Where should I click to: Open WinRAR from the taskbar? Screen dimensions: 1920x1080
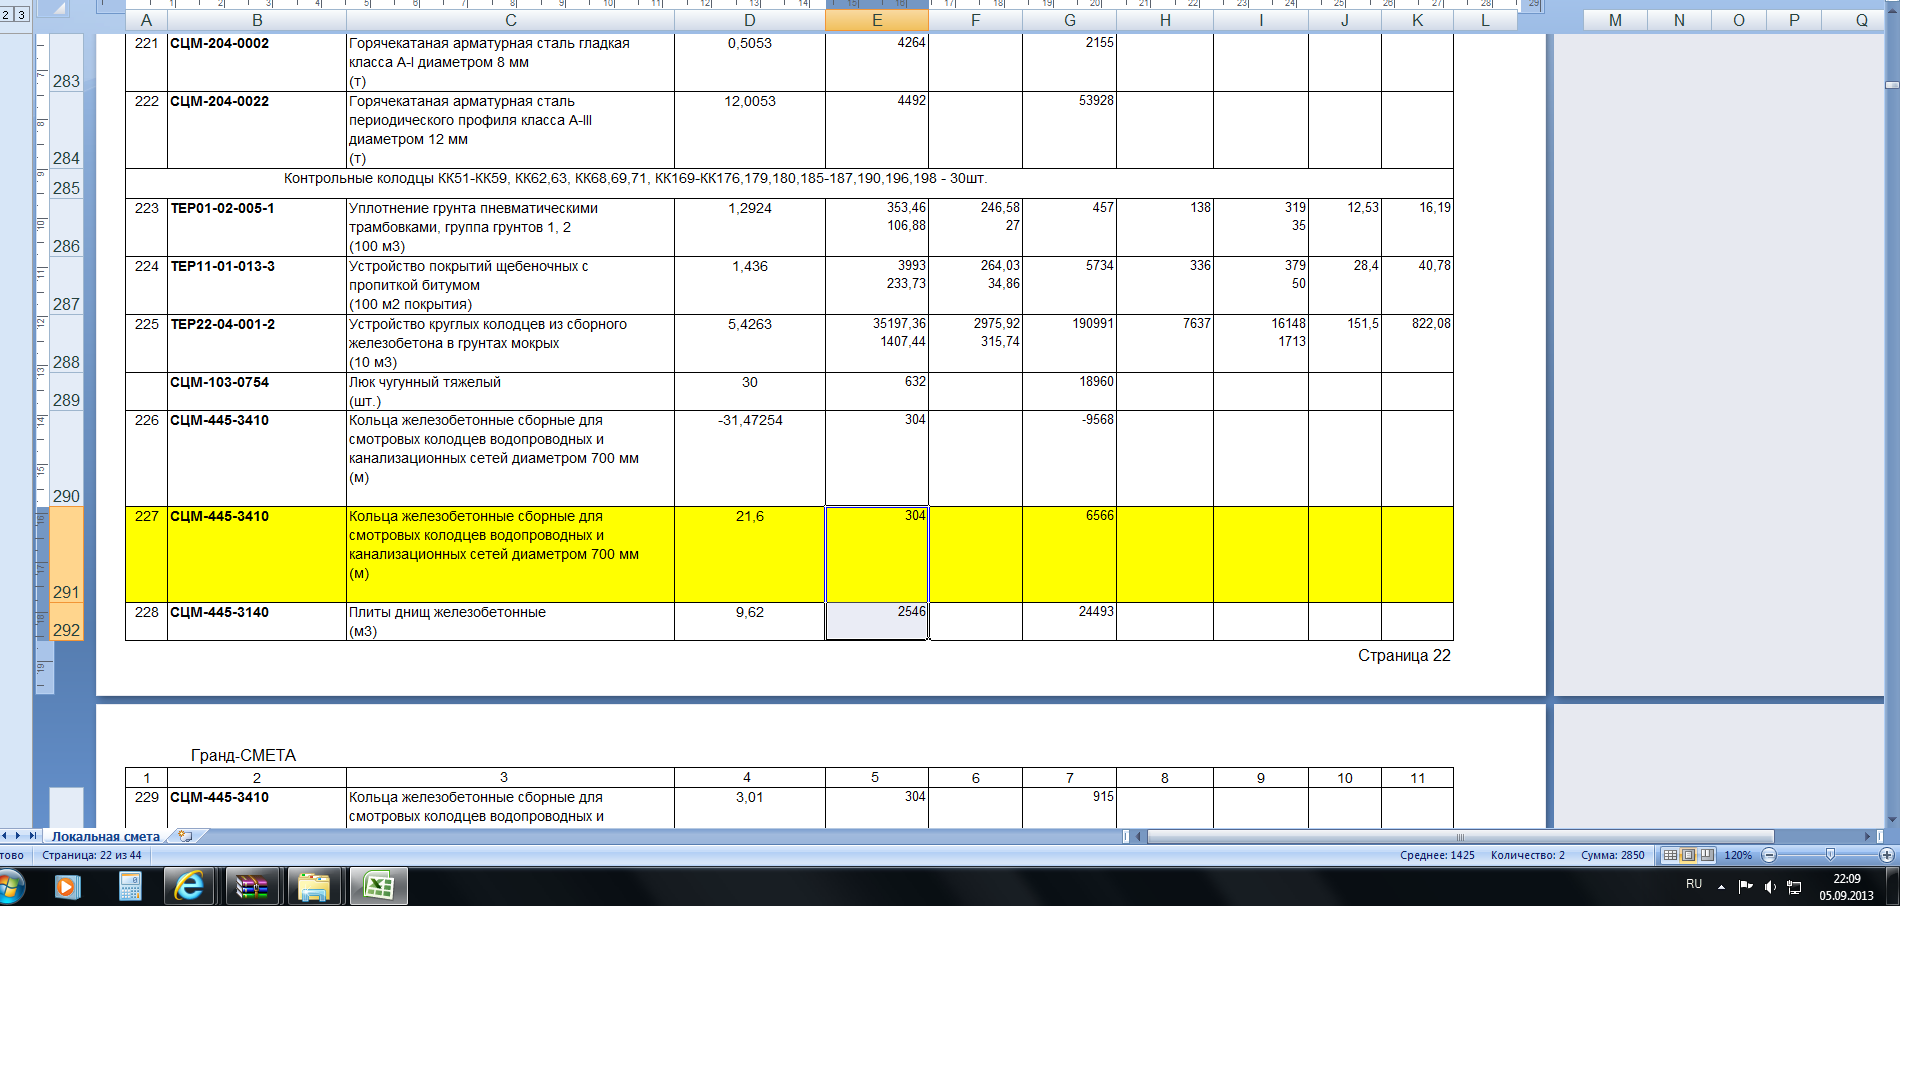(252, 887)
